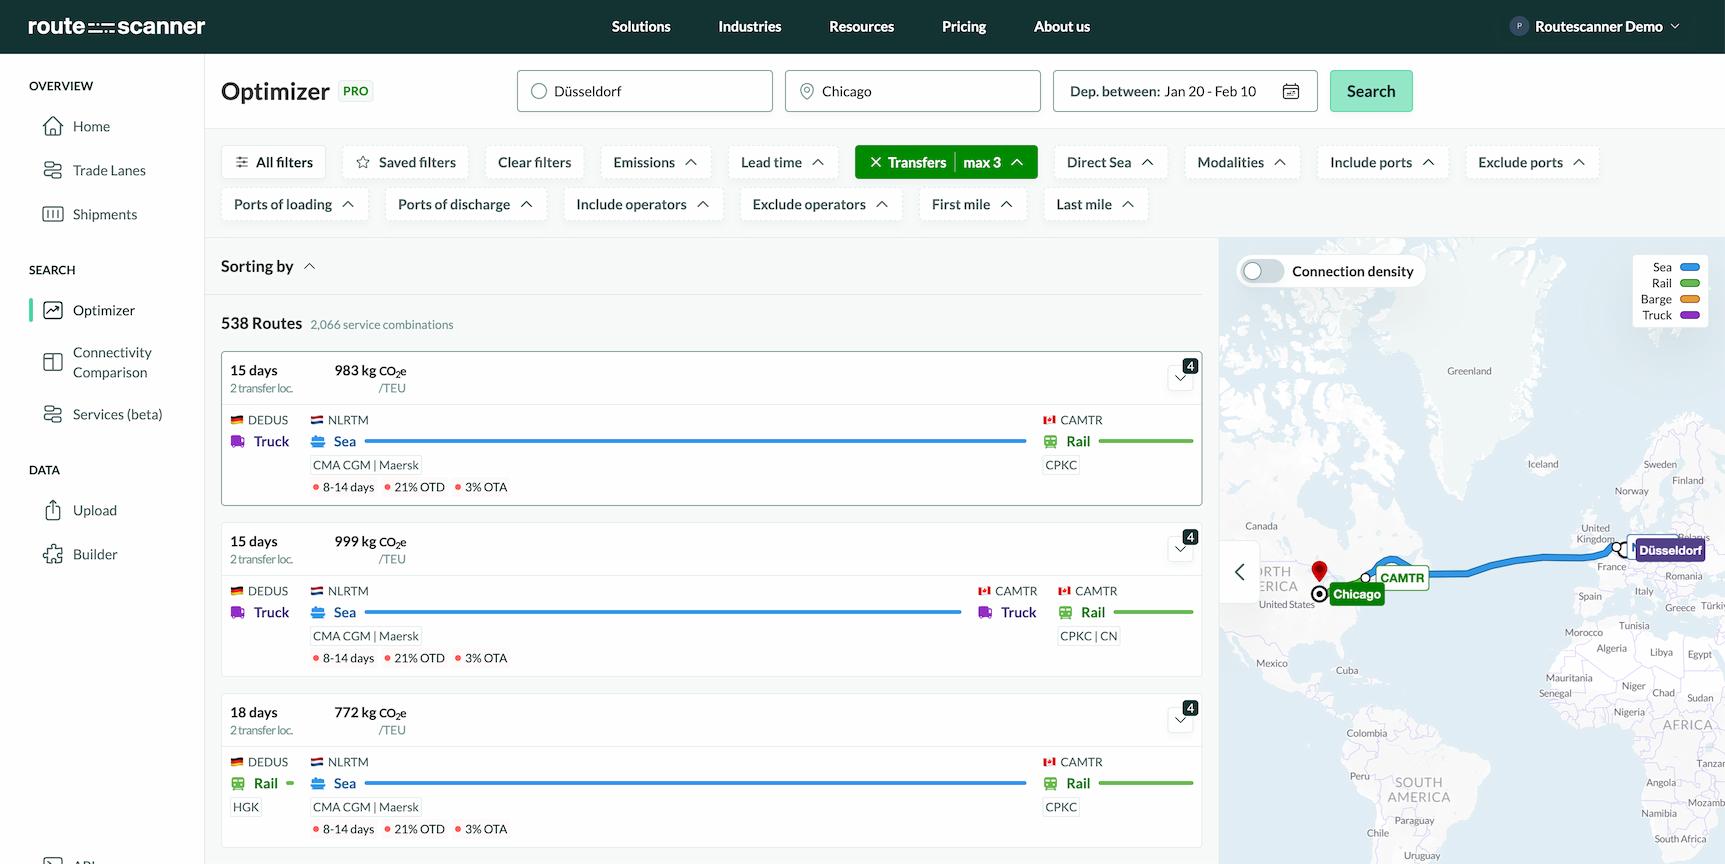Open the Routescanner Demo account dropdown
This screenshot has height=864, width=1725.
pos(1597,27)
